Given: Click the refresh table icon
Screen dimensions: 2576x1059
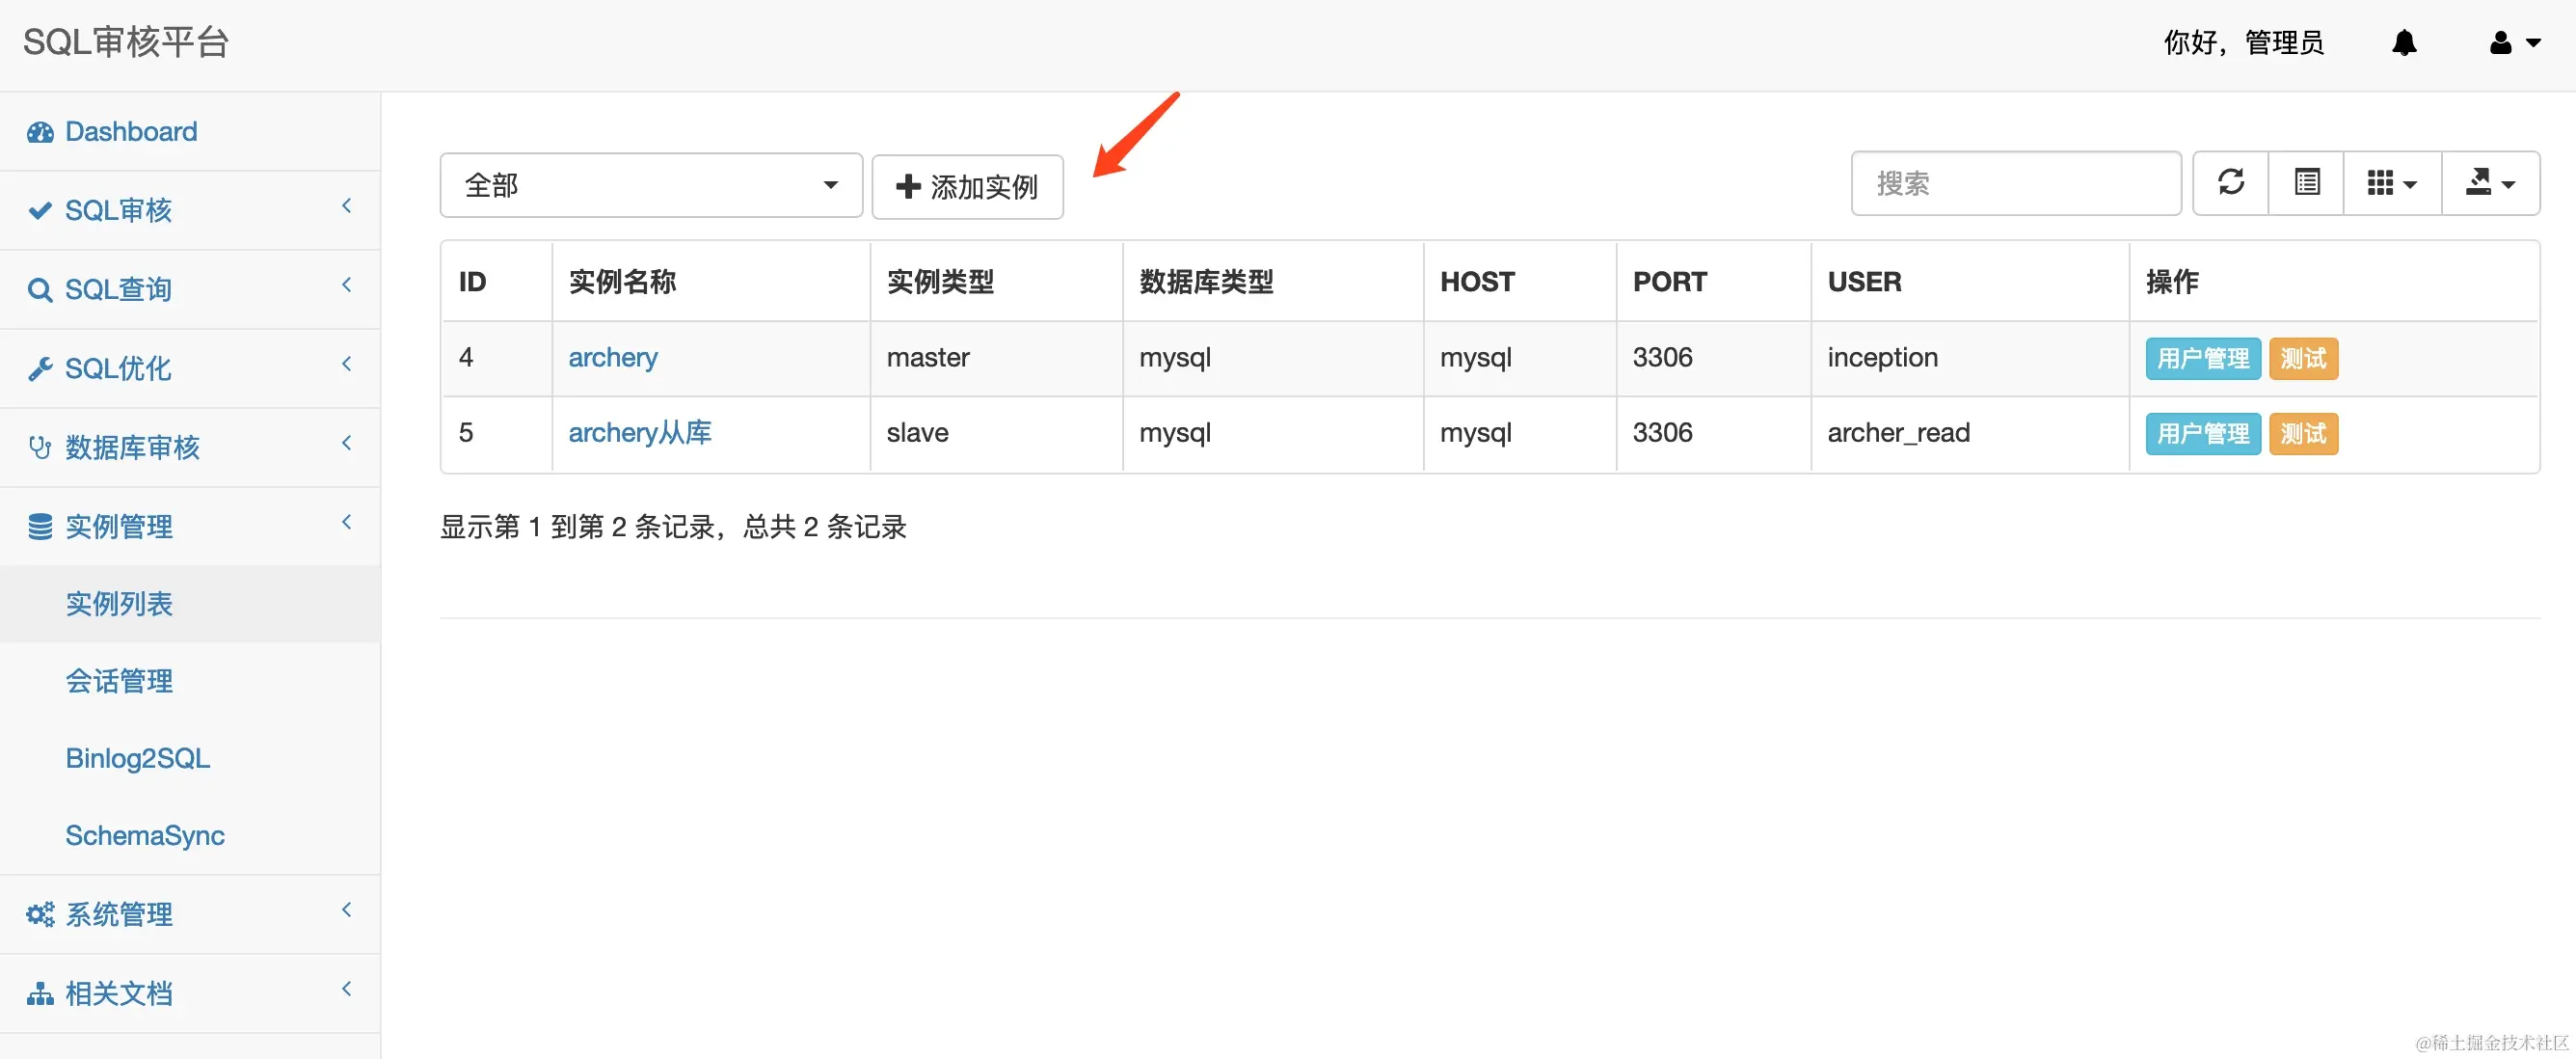Looking at the screenshot, I should click(2230, 183).
